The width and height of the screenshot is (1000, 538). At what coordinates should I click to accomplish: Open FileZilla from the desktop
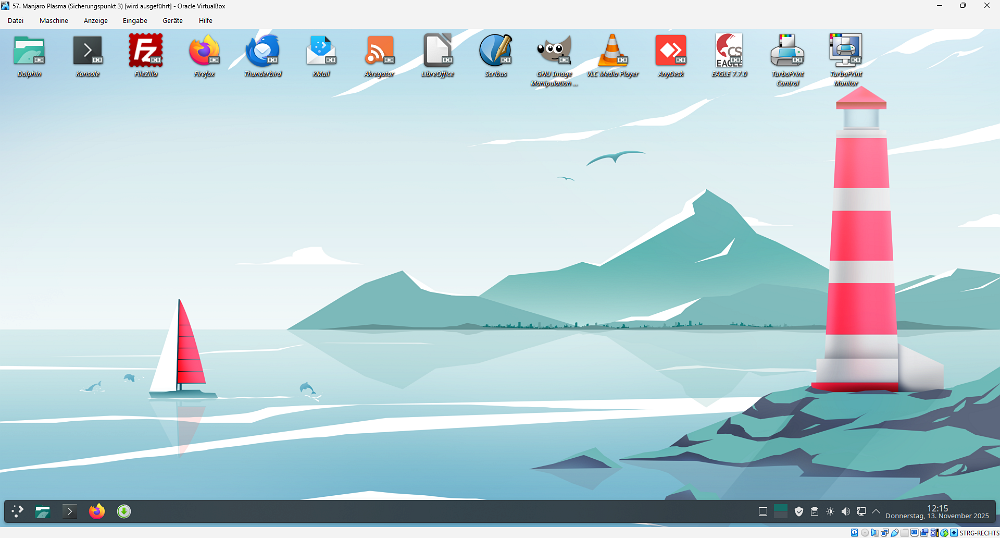click(x=146, y=50)
